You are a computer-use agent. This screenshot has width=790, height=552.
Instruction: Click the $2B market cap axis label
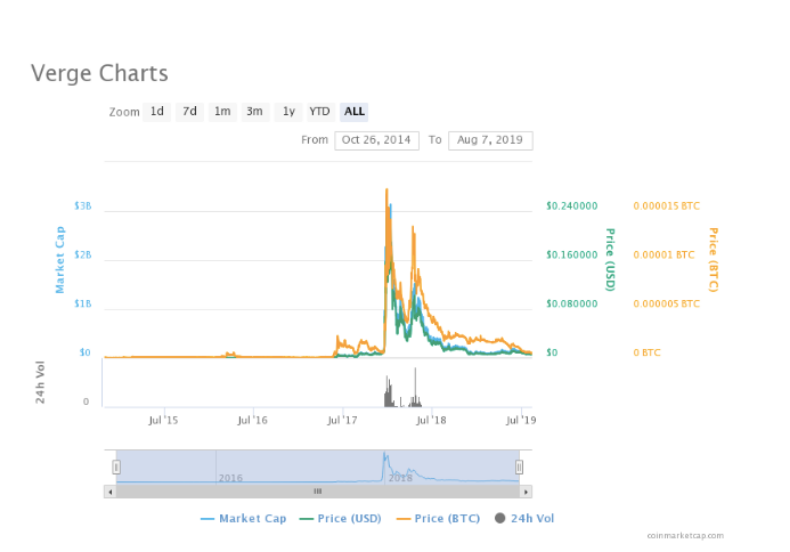click(83, 255)
